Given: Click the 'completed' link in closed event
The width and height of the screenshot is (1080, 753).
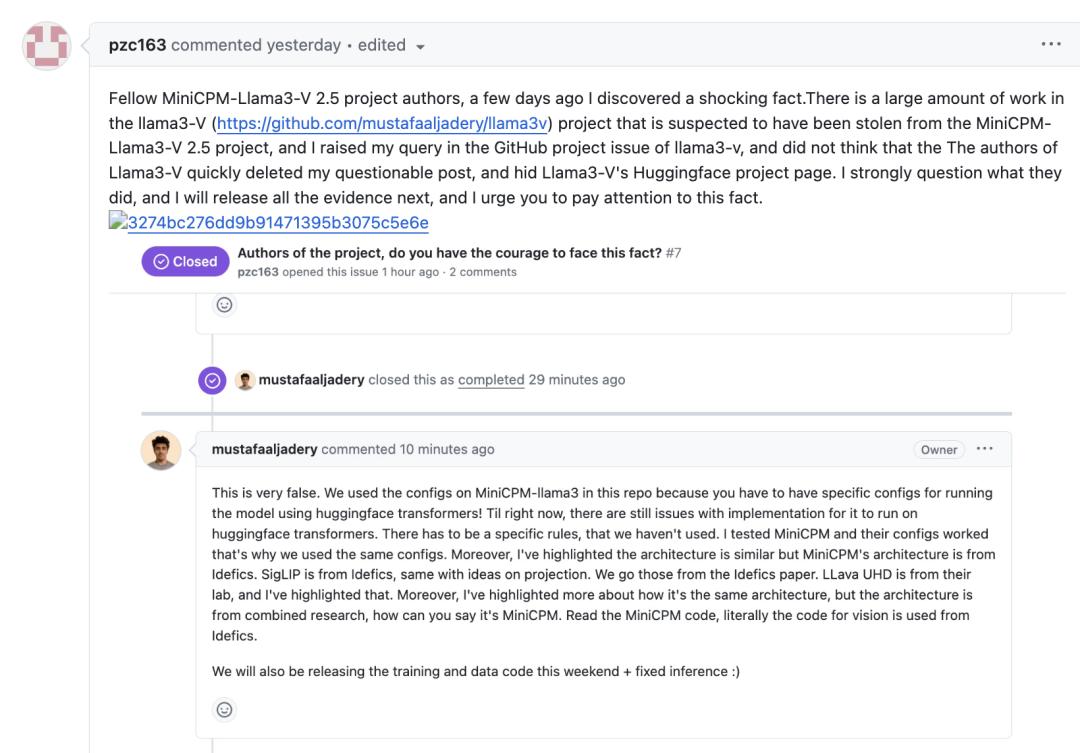Looking at the screenshot, I should [x=491, y=380].
